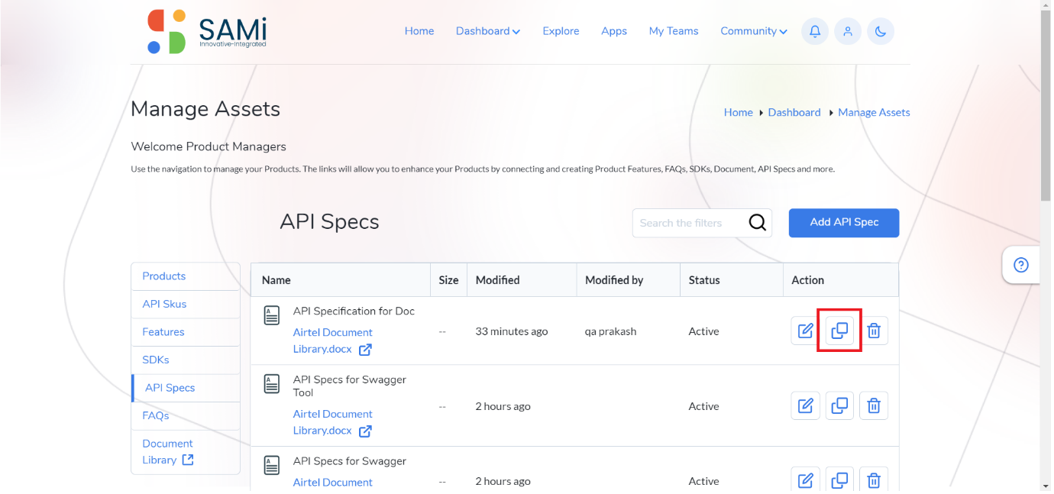Delete the last API Specs for Swagger row
This screenshot has height=494, width=1054.
(874, 480)
